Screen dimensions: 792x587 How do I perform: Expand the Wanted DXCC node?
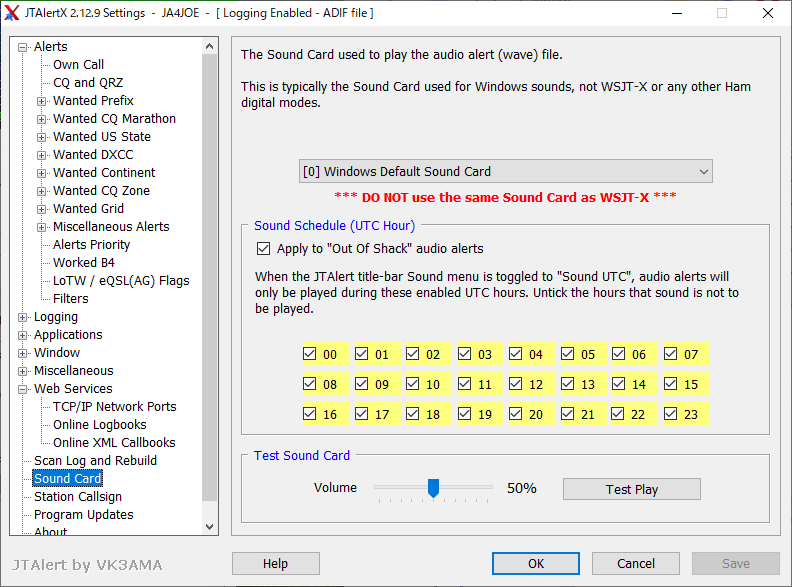(x=41, y=155)
